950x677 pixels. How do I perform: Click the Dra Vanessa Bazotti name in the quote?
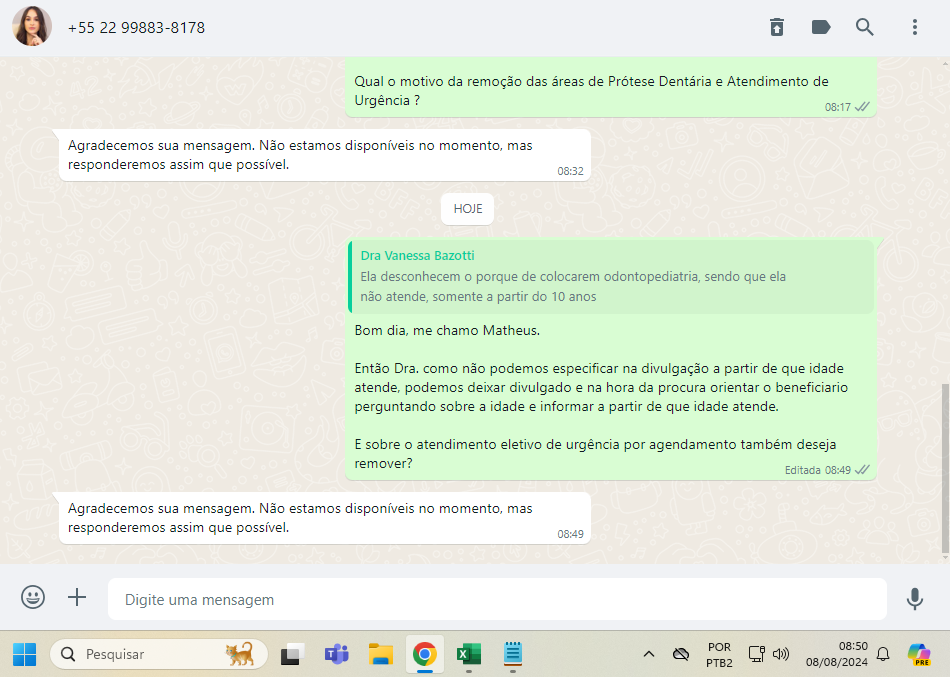[x=417, y=256]
